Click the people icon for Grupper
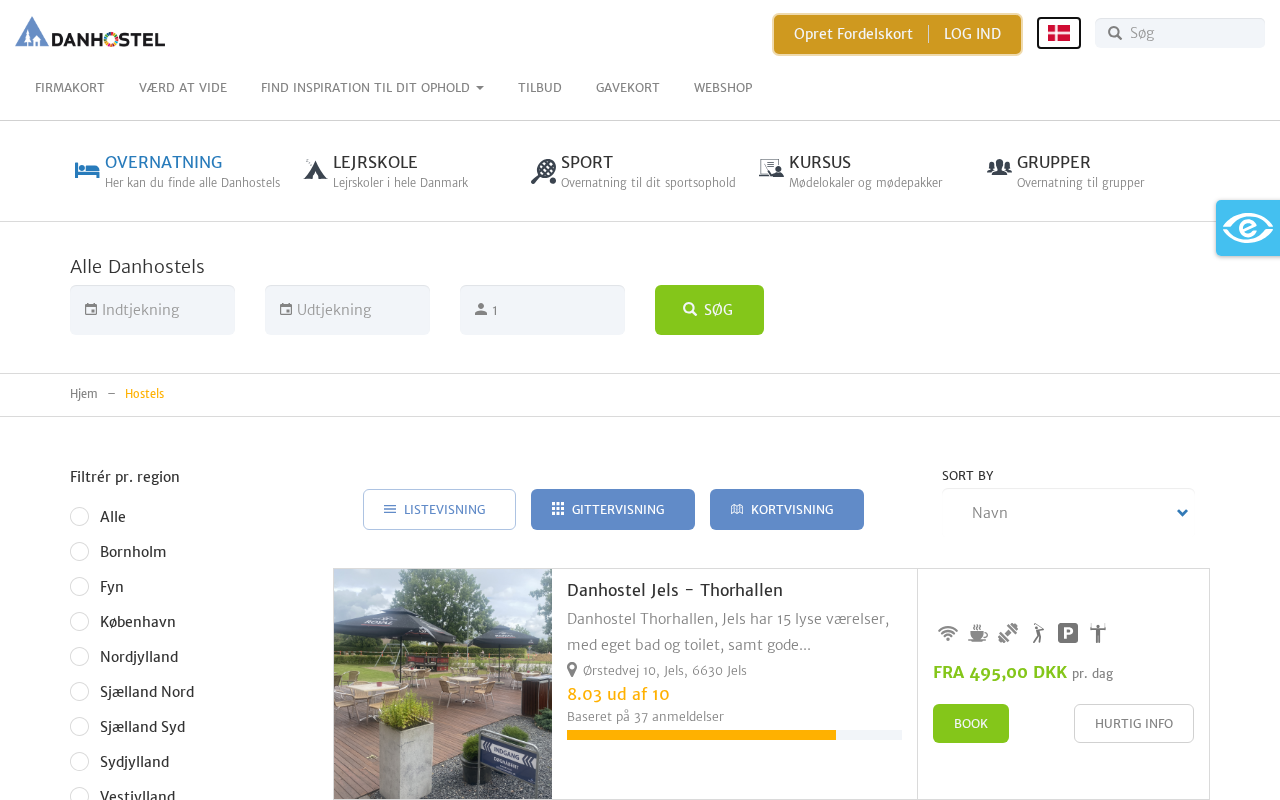 tap(999, 167)
